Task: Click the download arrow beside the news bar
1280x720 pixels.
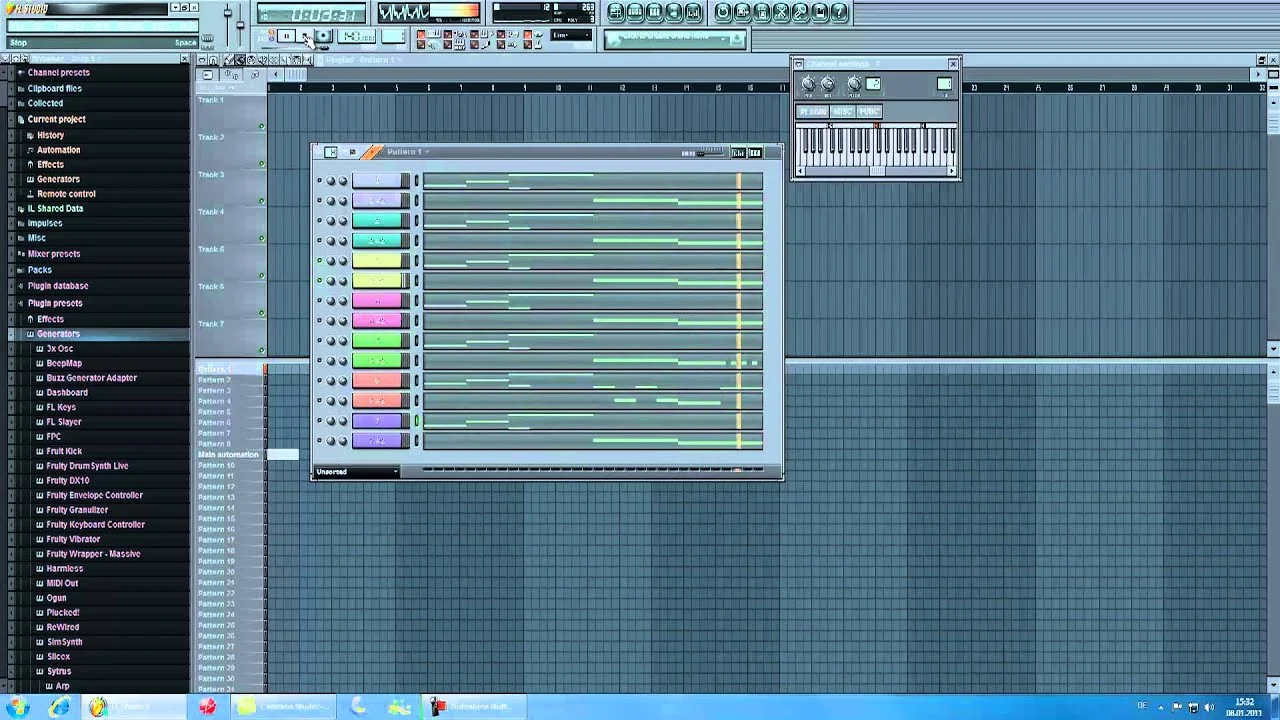Action: pyautogui.click(x=738, y=39)
